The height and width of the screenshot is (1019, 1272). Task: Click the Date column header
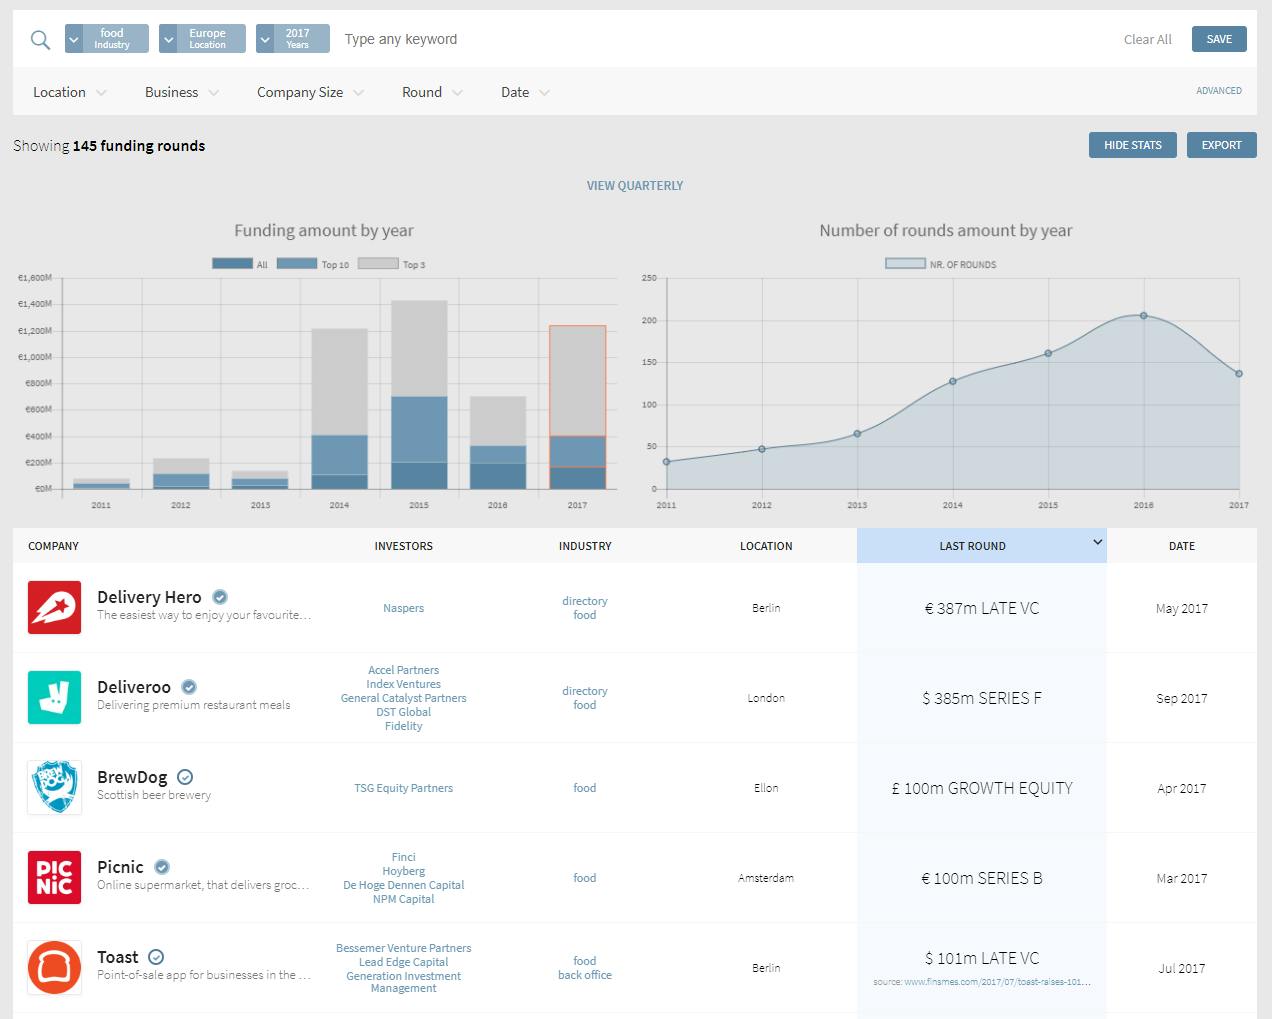tap(1182, 546)
